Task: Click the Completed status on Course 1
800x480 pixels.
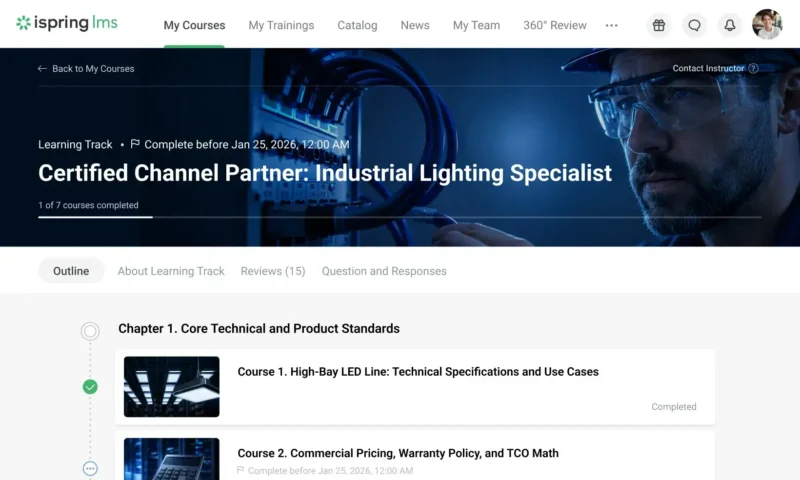Action: point(673,407)
